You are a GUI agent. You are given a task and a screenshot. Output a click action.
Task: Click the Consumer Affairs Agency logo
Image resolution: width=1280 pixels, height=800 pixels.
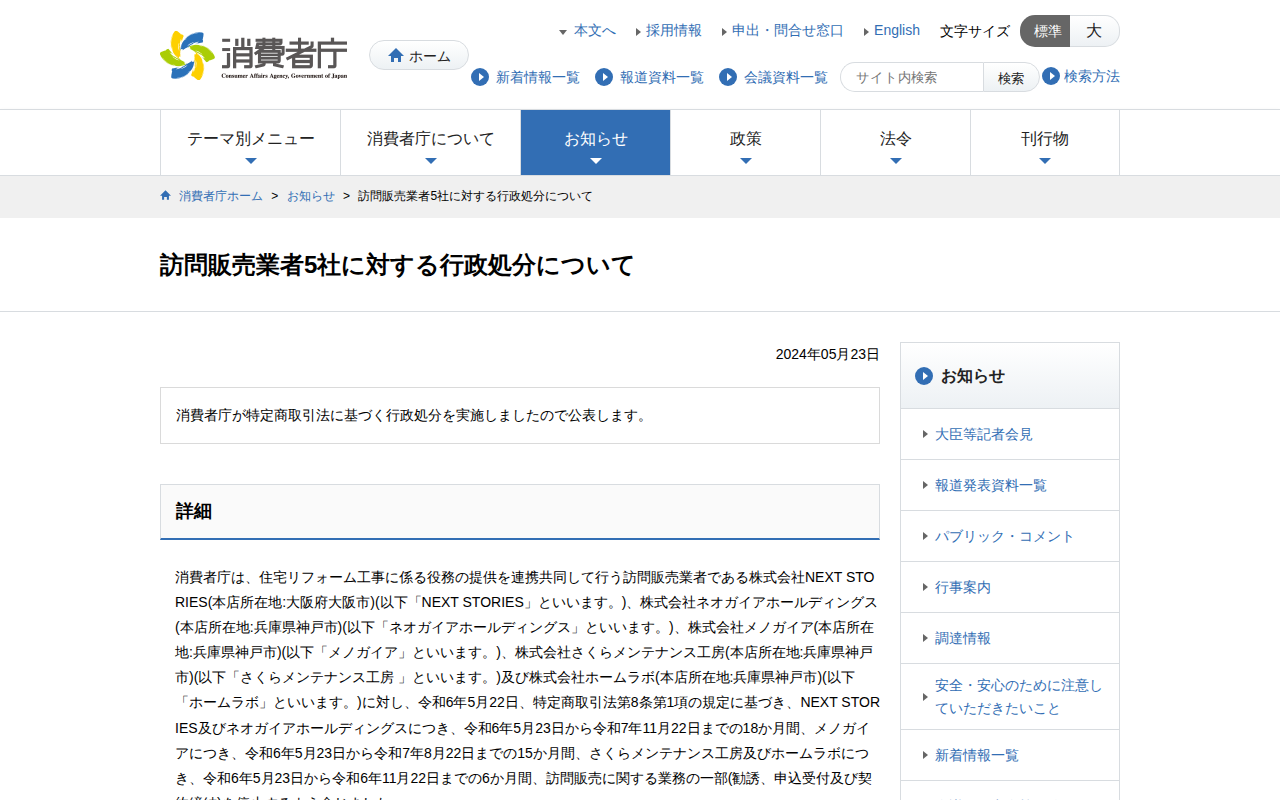click(254, 55)
